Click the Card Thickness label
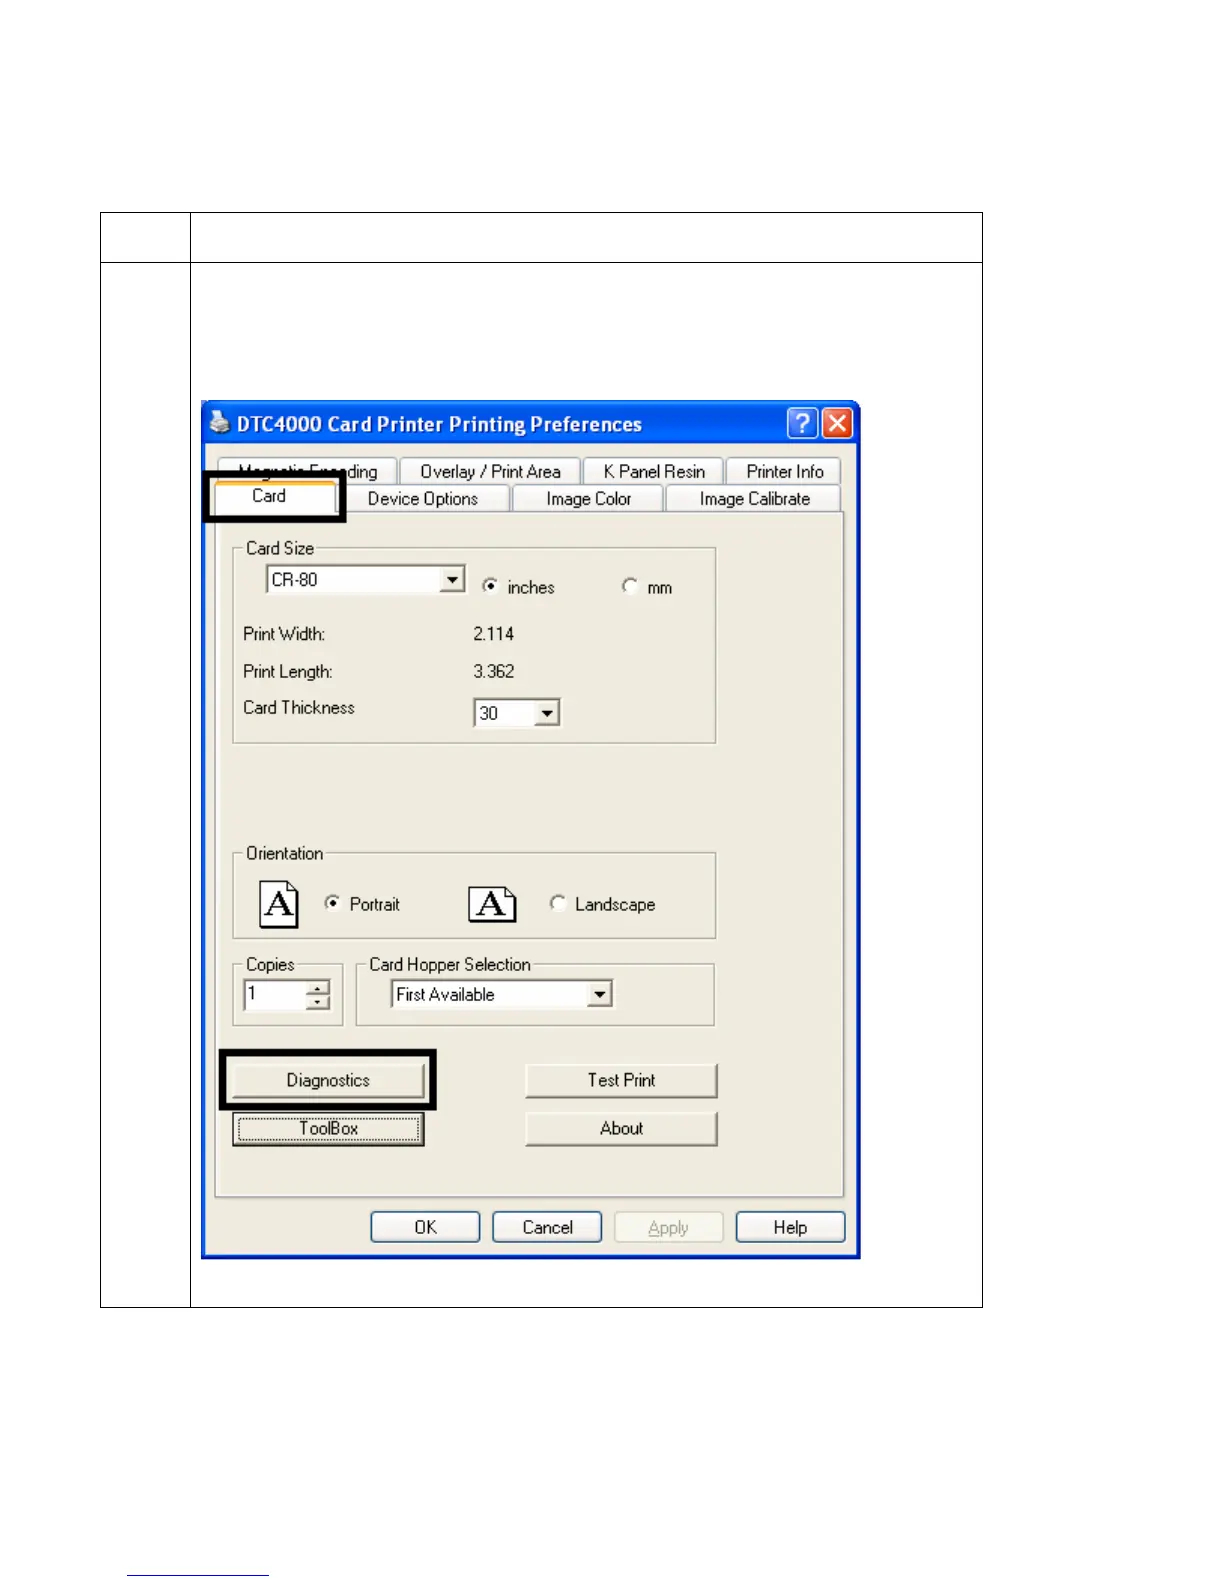The height and width of the screenshot is (1584, 1224). (x=299, y=707)
